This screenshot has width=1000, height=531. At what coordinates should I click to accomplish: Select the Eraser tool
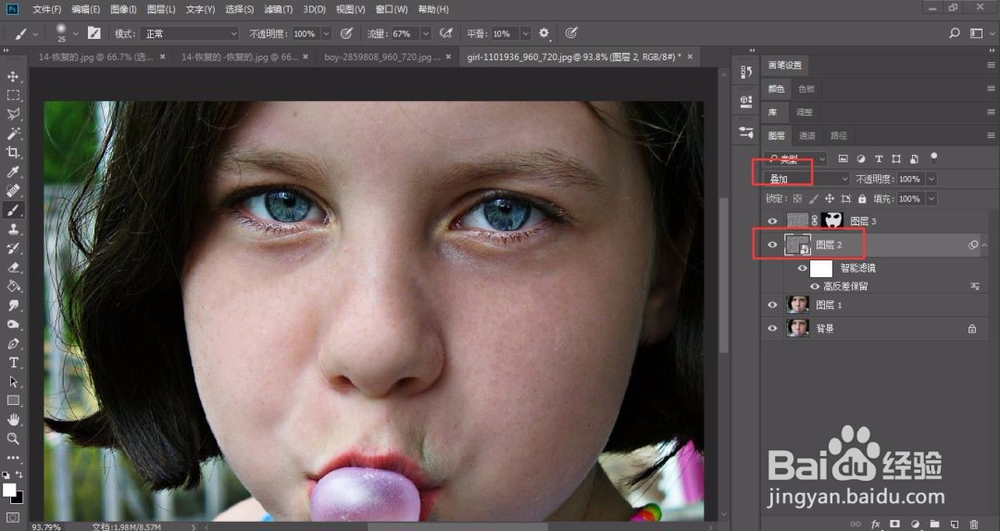pyautogui.click(x=13, y=267)
